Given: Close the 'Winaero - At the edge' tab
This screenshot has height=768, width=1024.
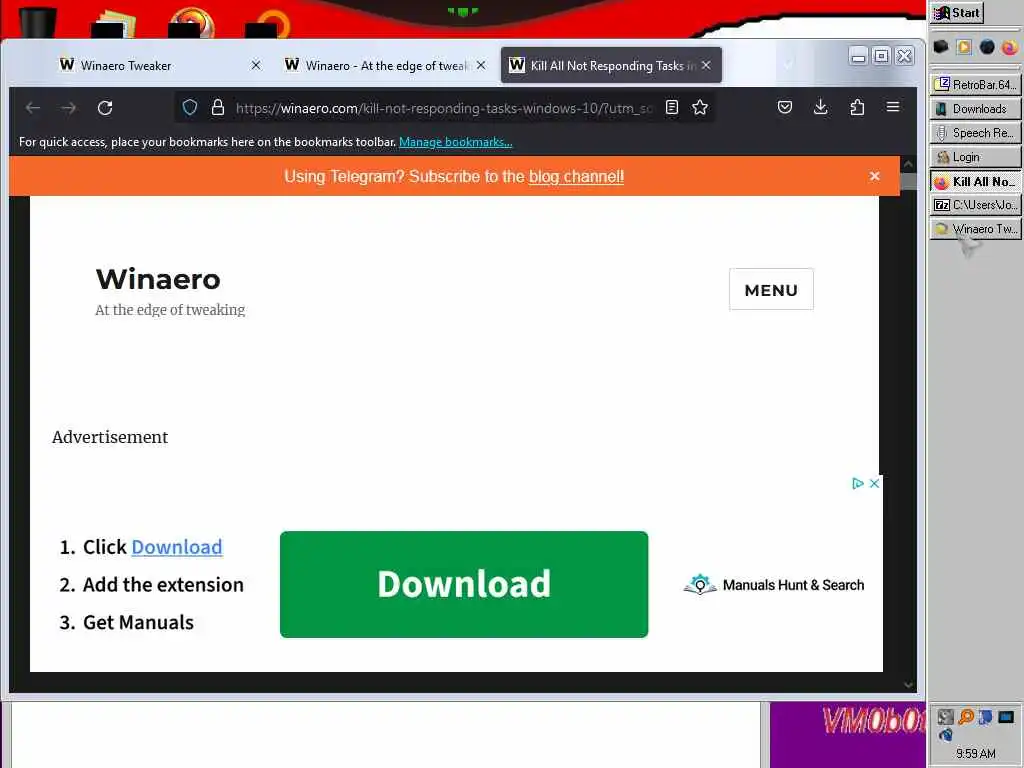Looking at the screenshot, I should pos(481,65).
